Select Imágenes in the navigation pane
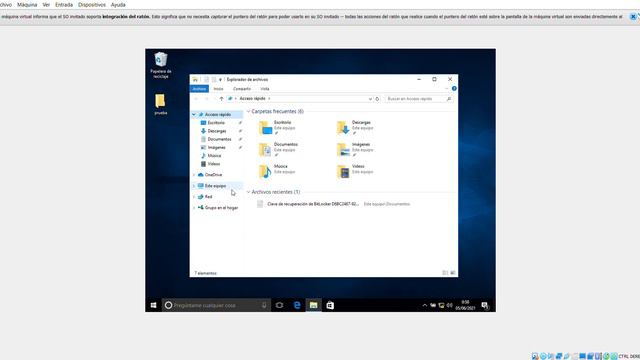The width and height of the screenshot is (640, 360). pyautogui.click(x=216, y=147)
